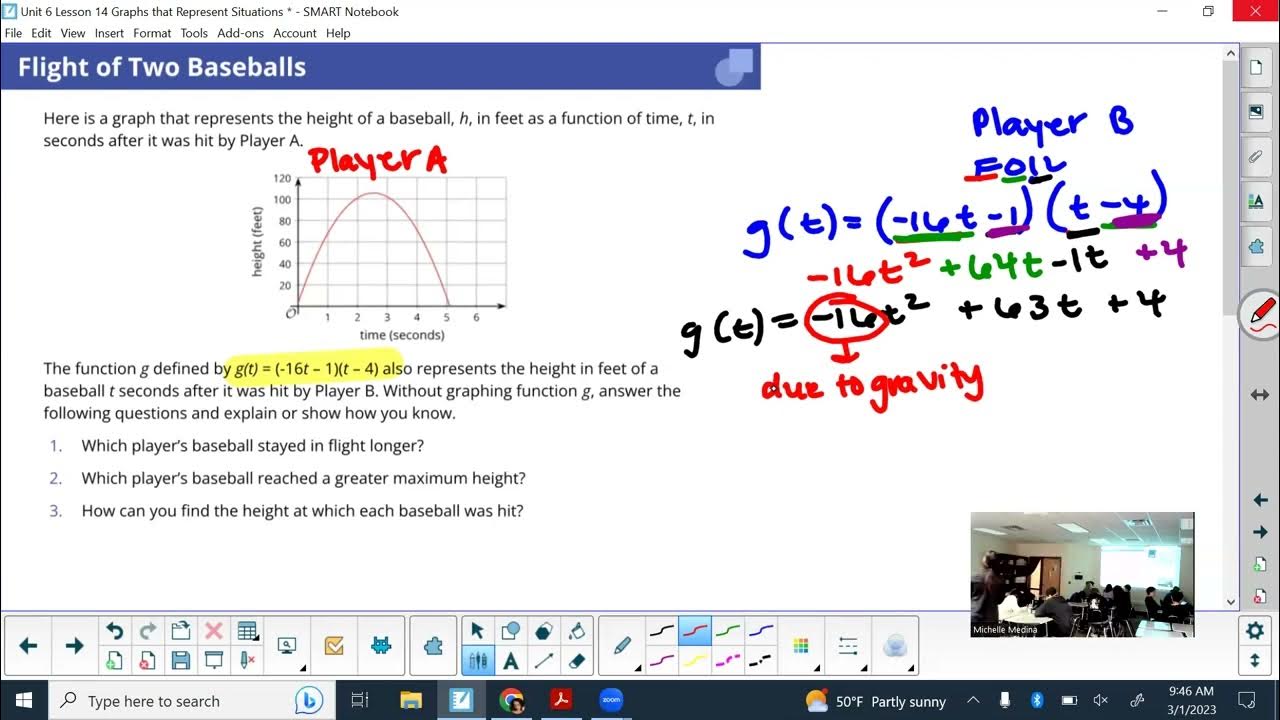The image size is (1280, 720).
Task: Toggle the Pens tool
Action: [x=477, y=660]
